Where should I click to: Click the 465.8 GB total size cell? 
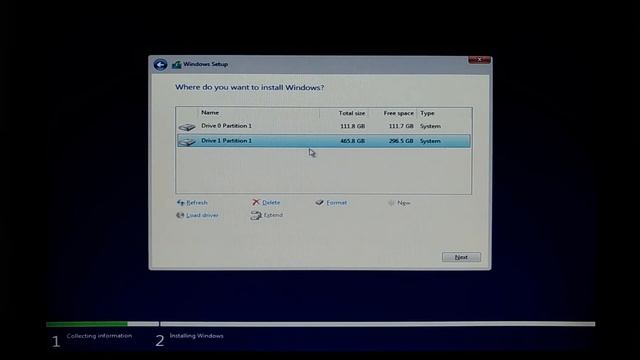point(353,141)
